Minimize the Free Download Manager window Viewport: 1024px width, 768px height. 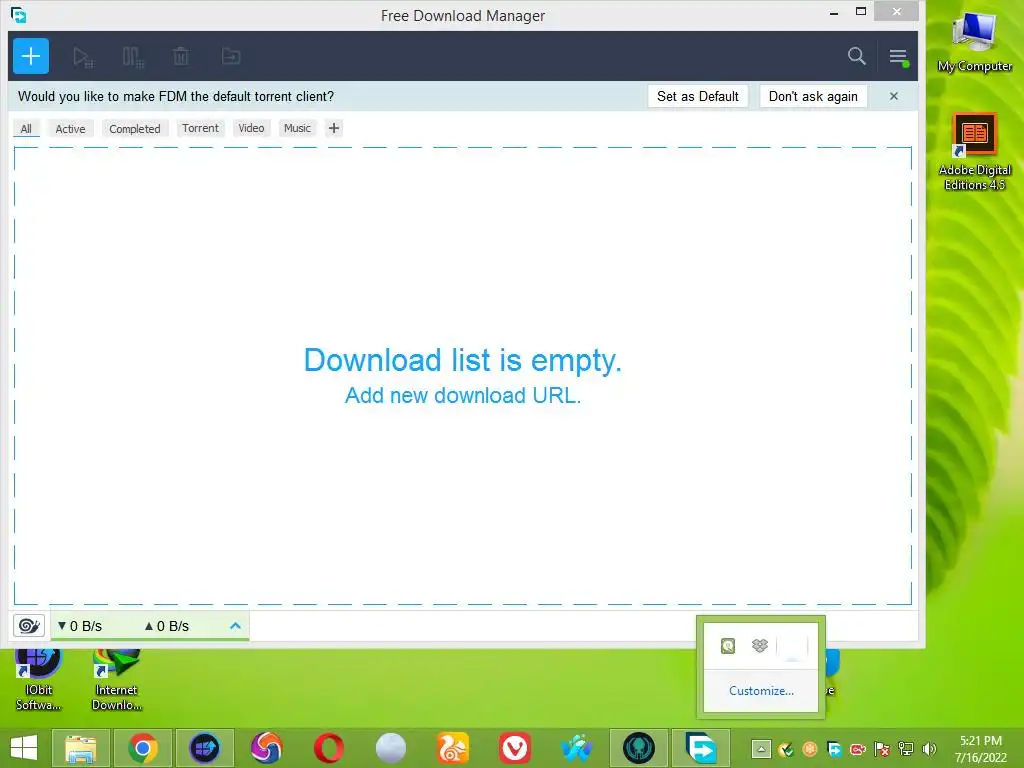pyautogui.click(x=834, y=12)
